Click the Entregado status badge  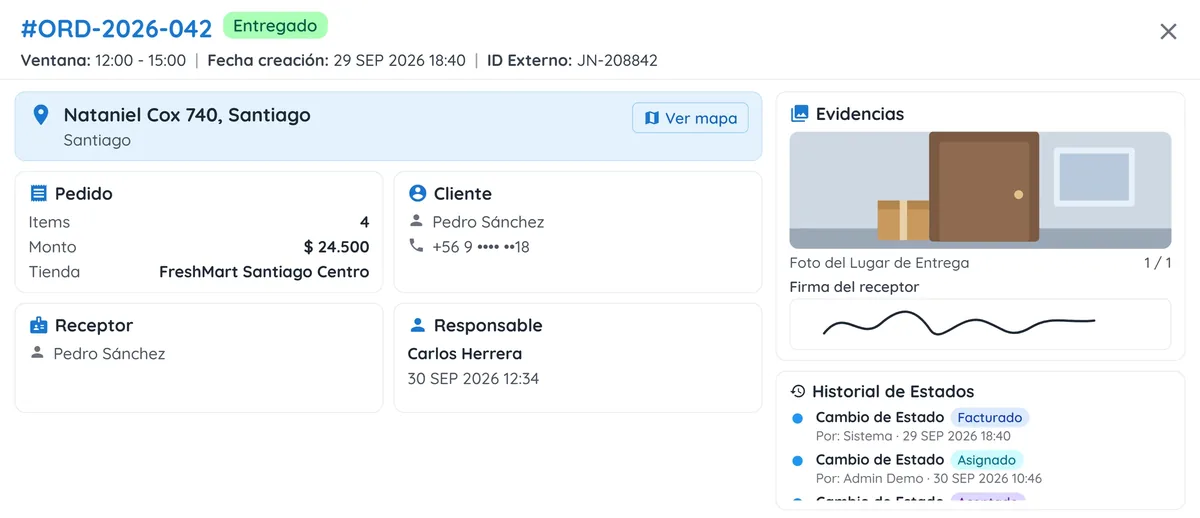pos(275,26)
